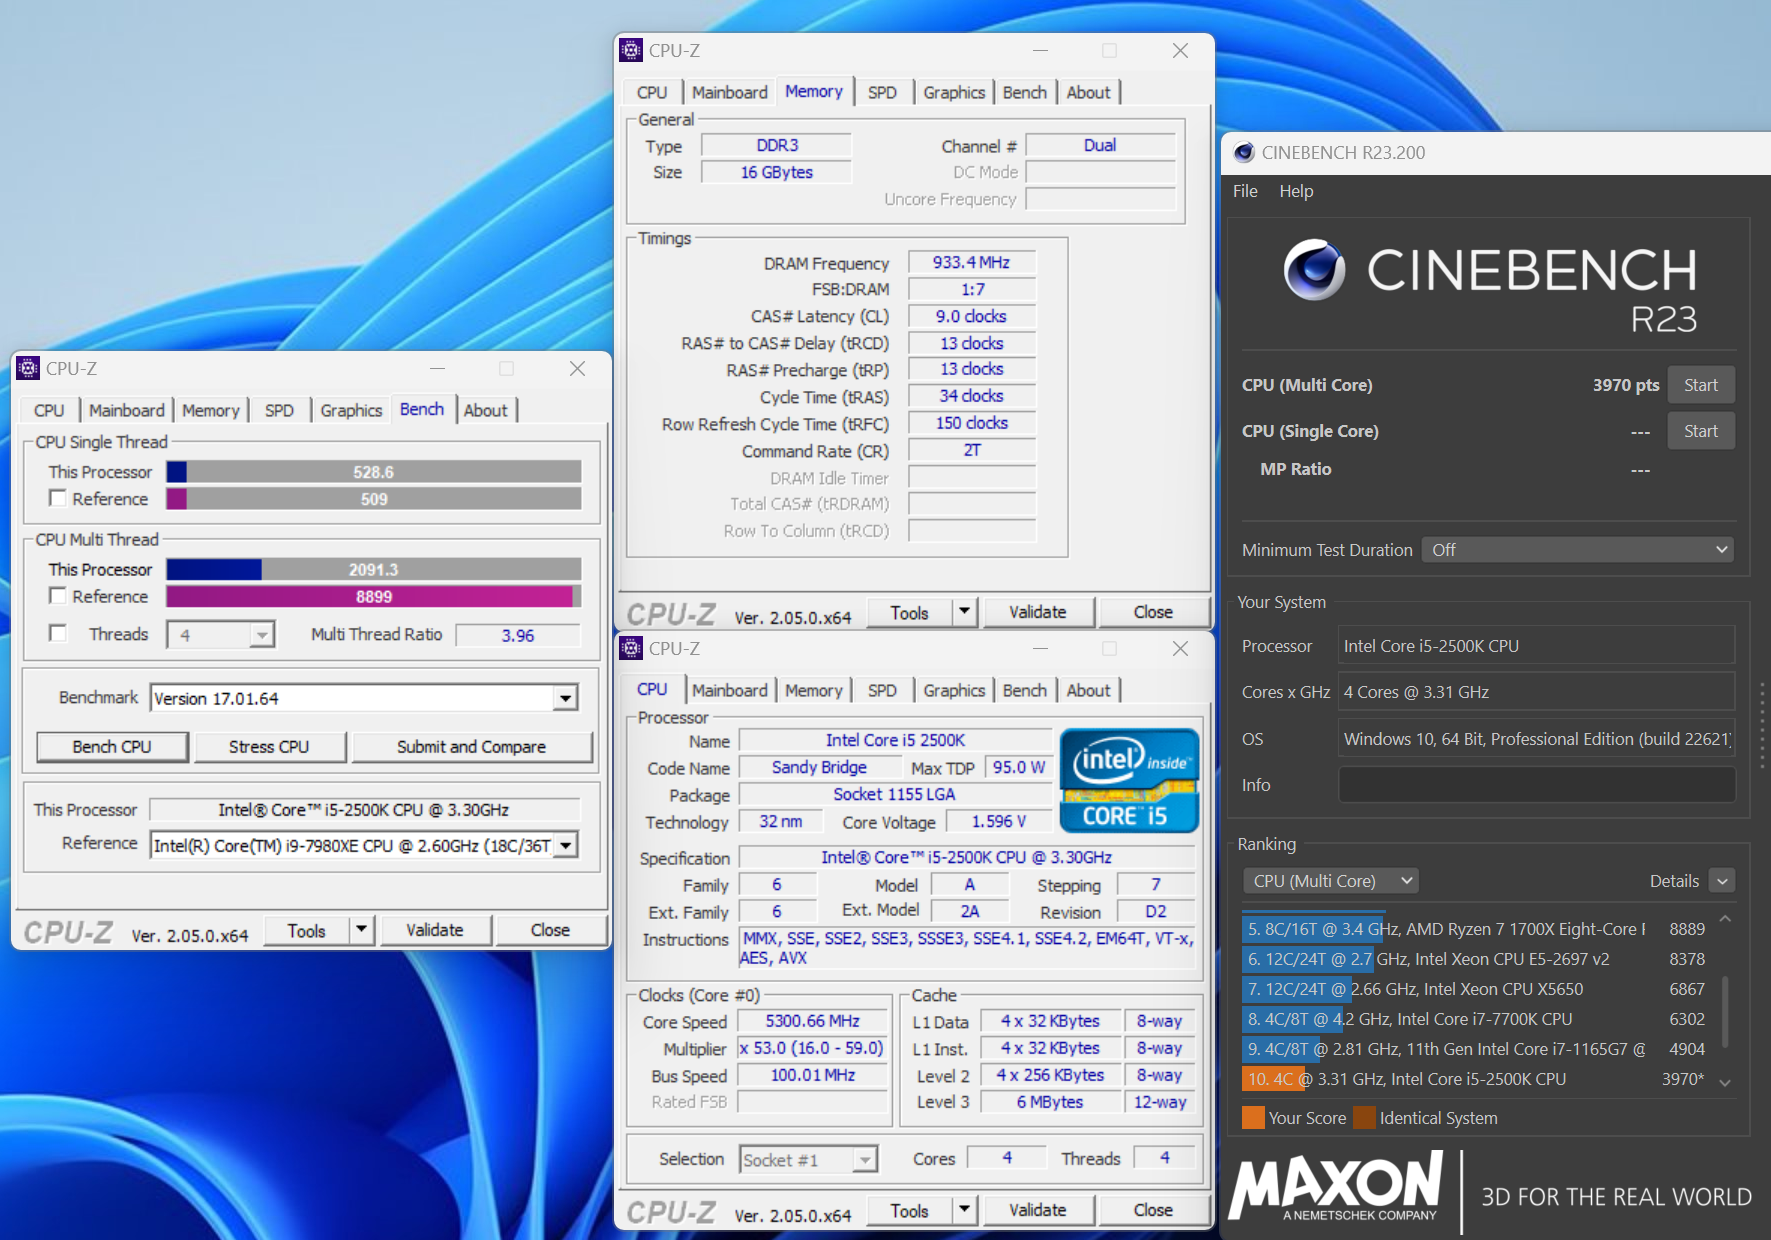Image resolution: width=1771 pixels, height=1240 pixels.
Task: Enable the Single Thread Reference checkbox
Action: pos(58,498)
